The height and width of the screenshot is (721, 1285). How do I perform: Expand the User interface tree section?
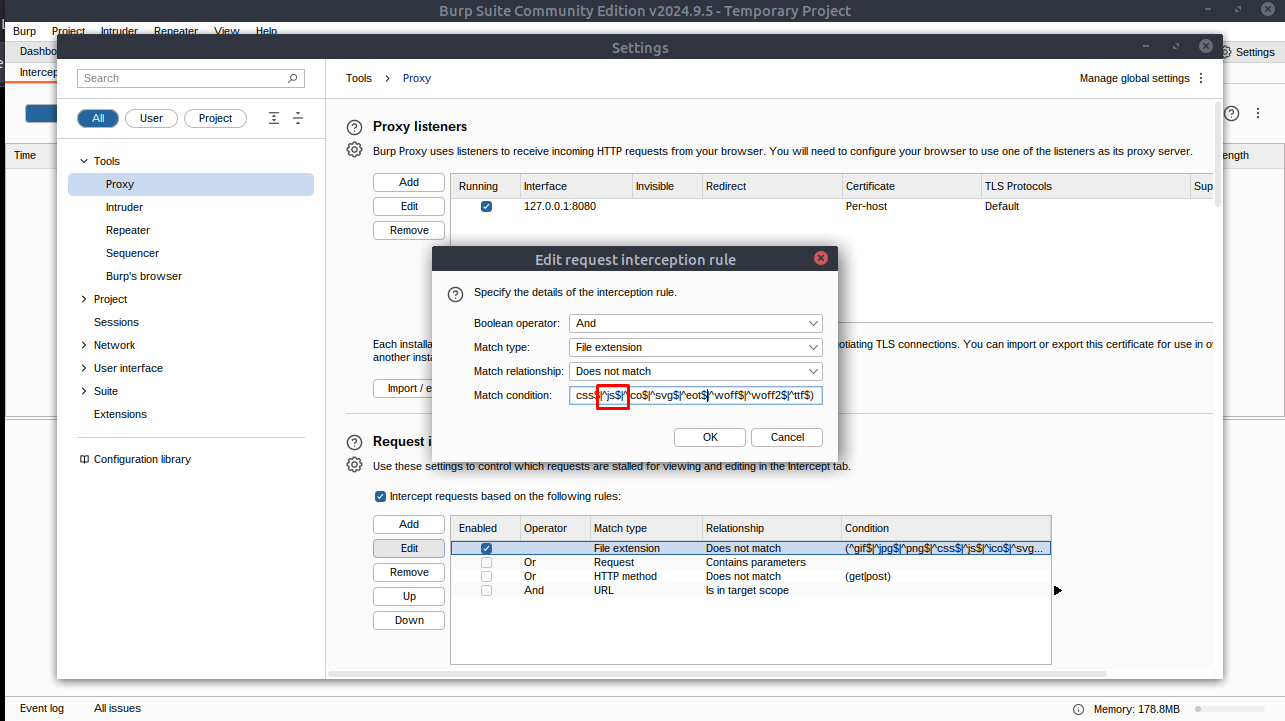tap(84, 368)
